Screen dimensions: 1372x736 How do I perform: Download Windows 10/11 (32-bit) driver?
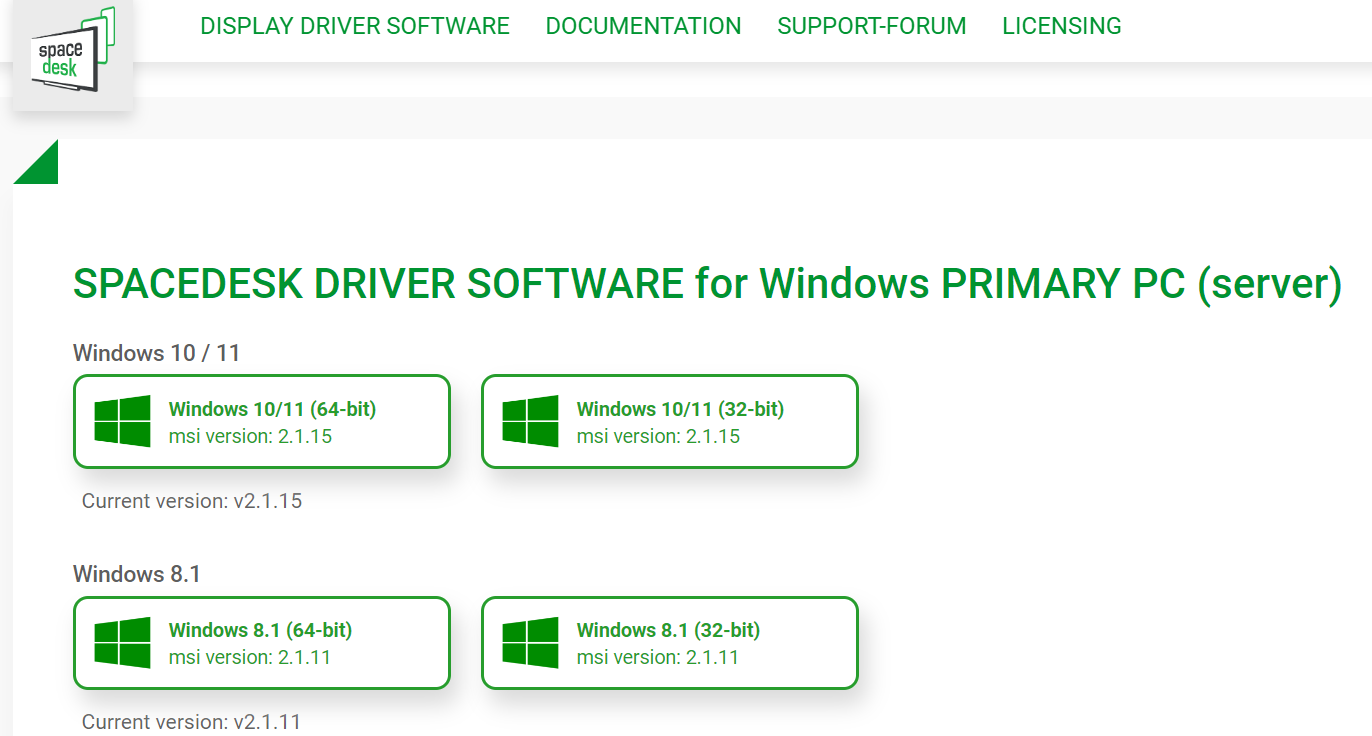pyautogui.click(x=670, y=421)
